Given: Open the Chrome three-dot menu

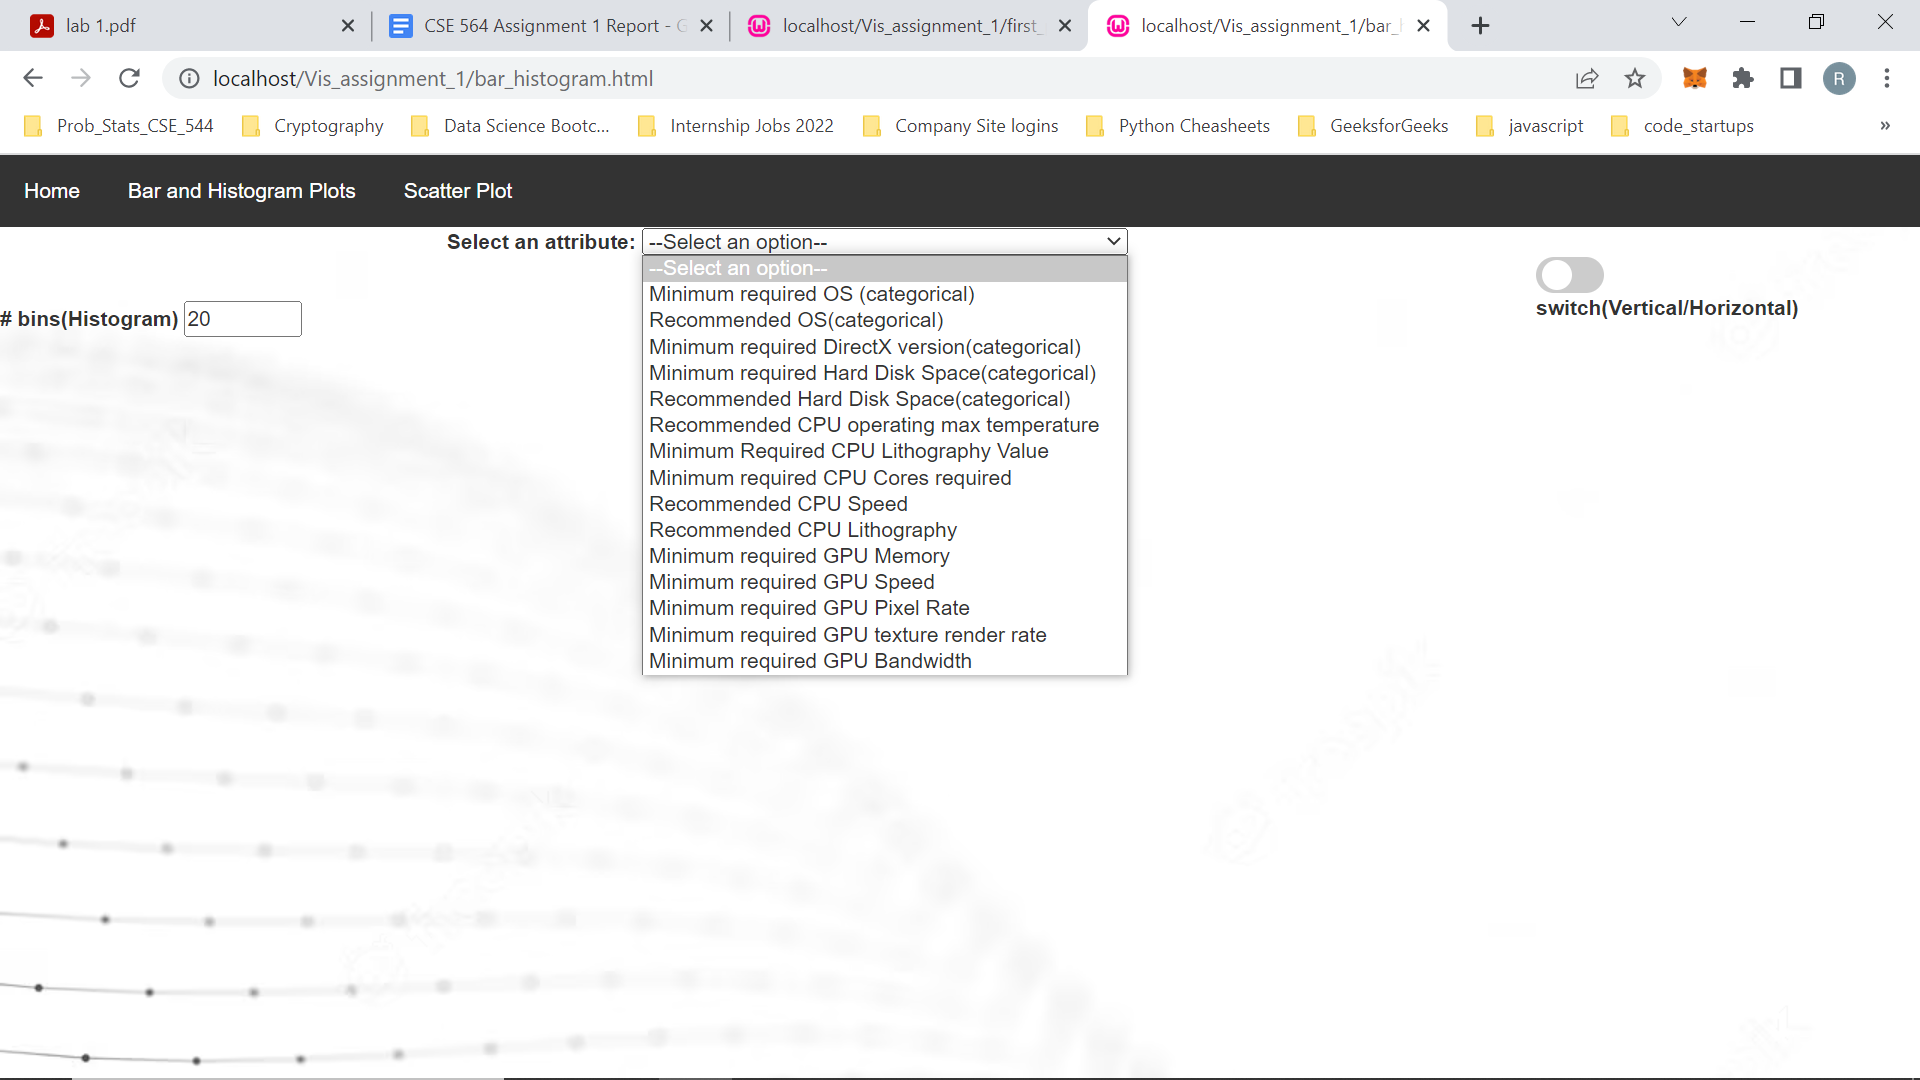Looking at the screenshot, I should tap(1886, 78).
